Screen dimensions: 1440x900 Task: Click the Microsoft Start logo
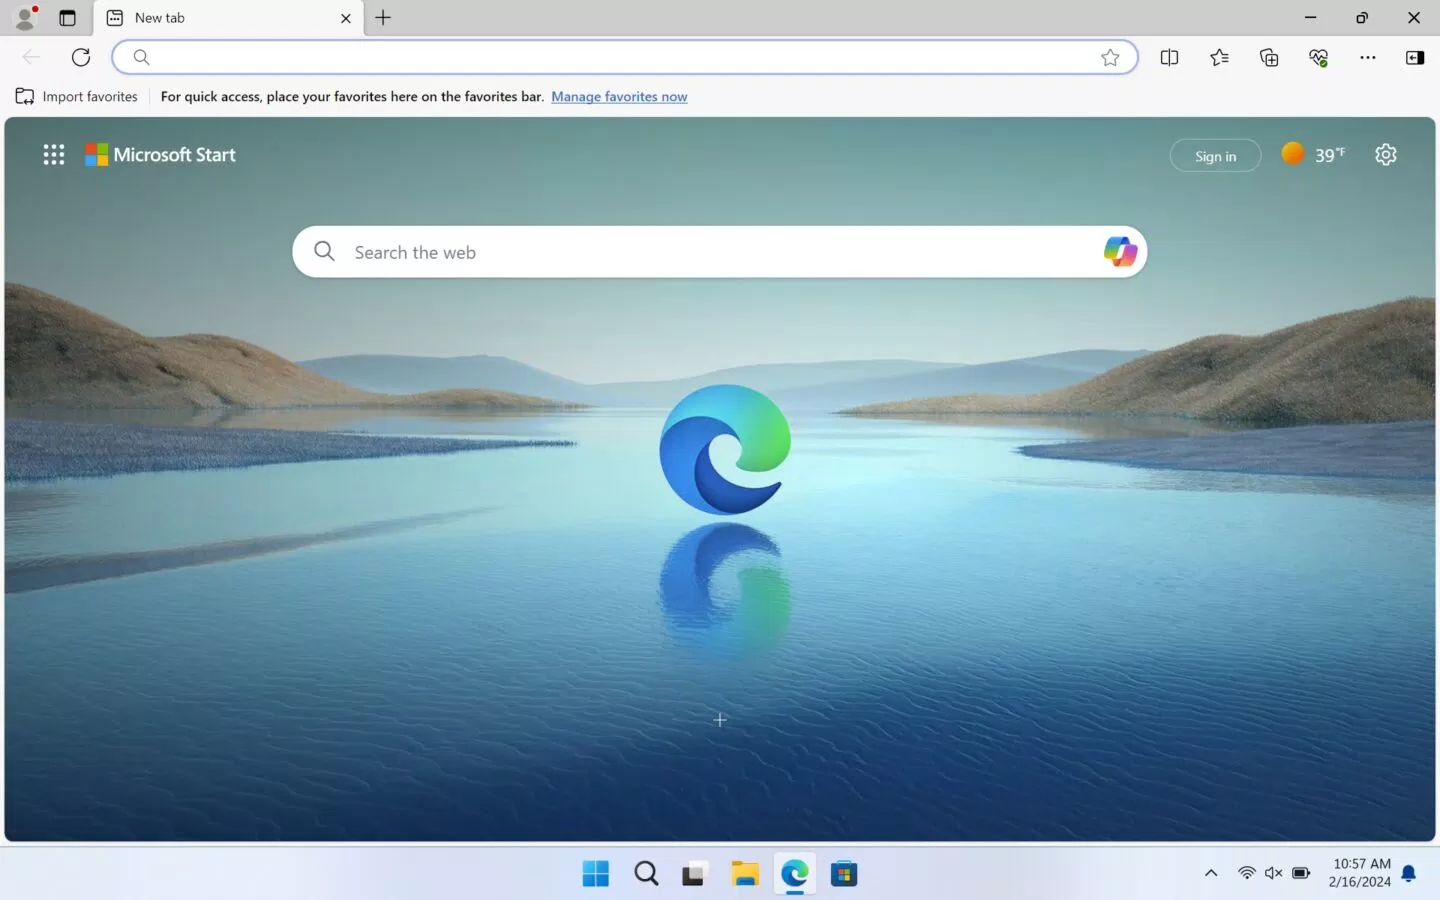coord(160,155)
